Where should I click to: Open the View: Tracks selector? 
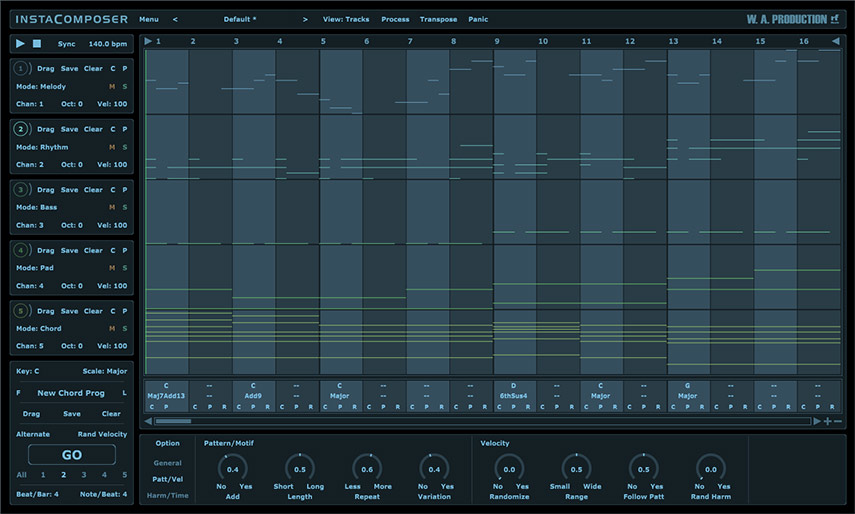tap(346, 19)
